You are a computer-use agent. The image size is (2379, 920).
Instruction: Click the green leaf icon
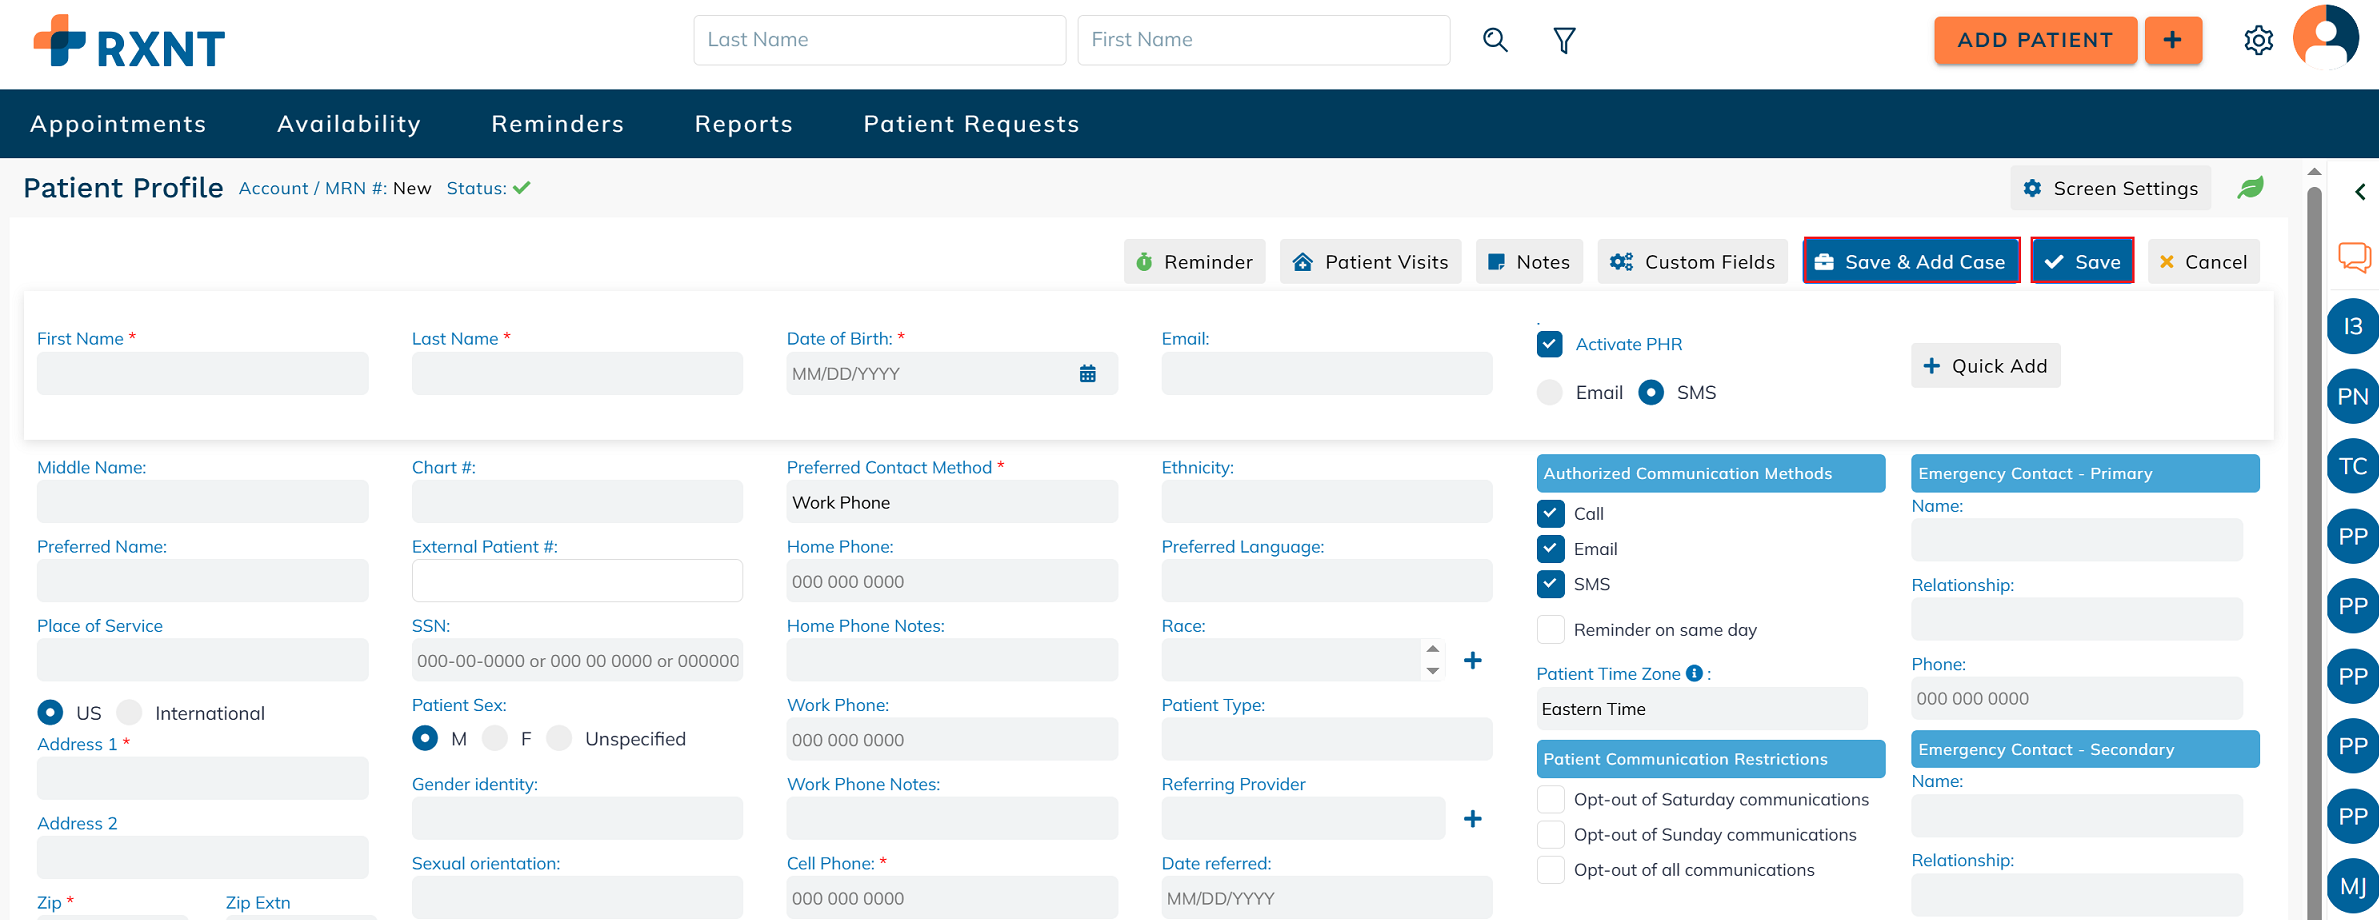[2250, 188]
